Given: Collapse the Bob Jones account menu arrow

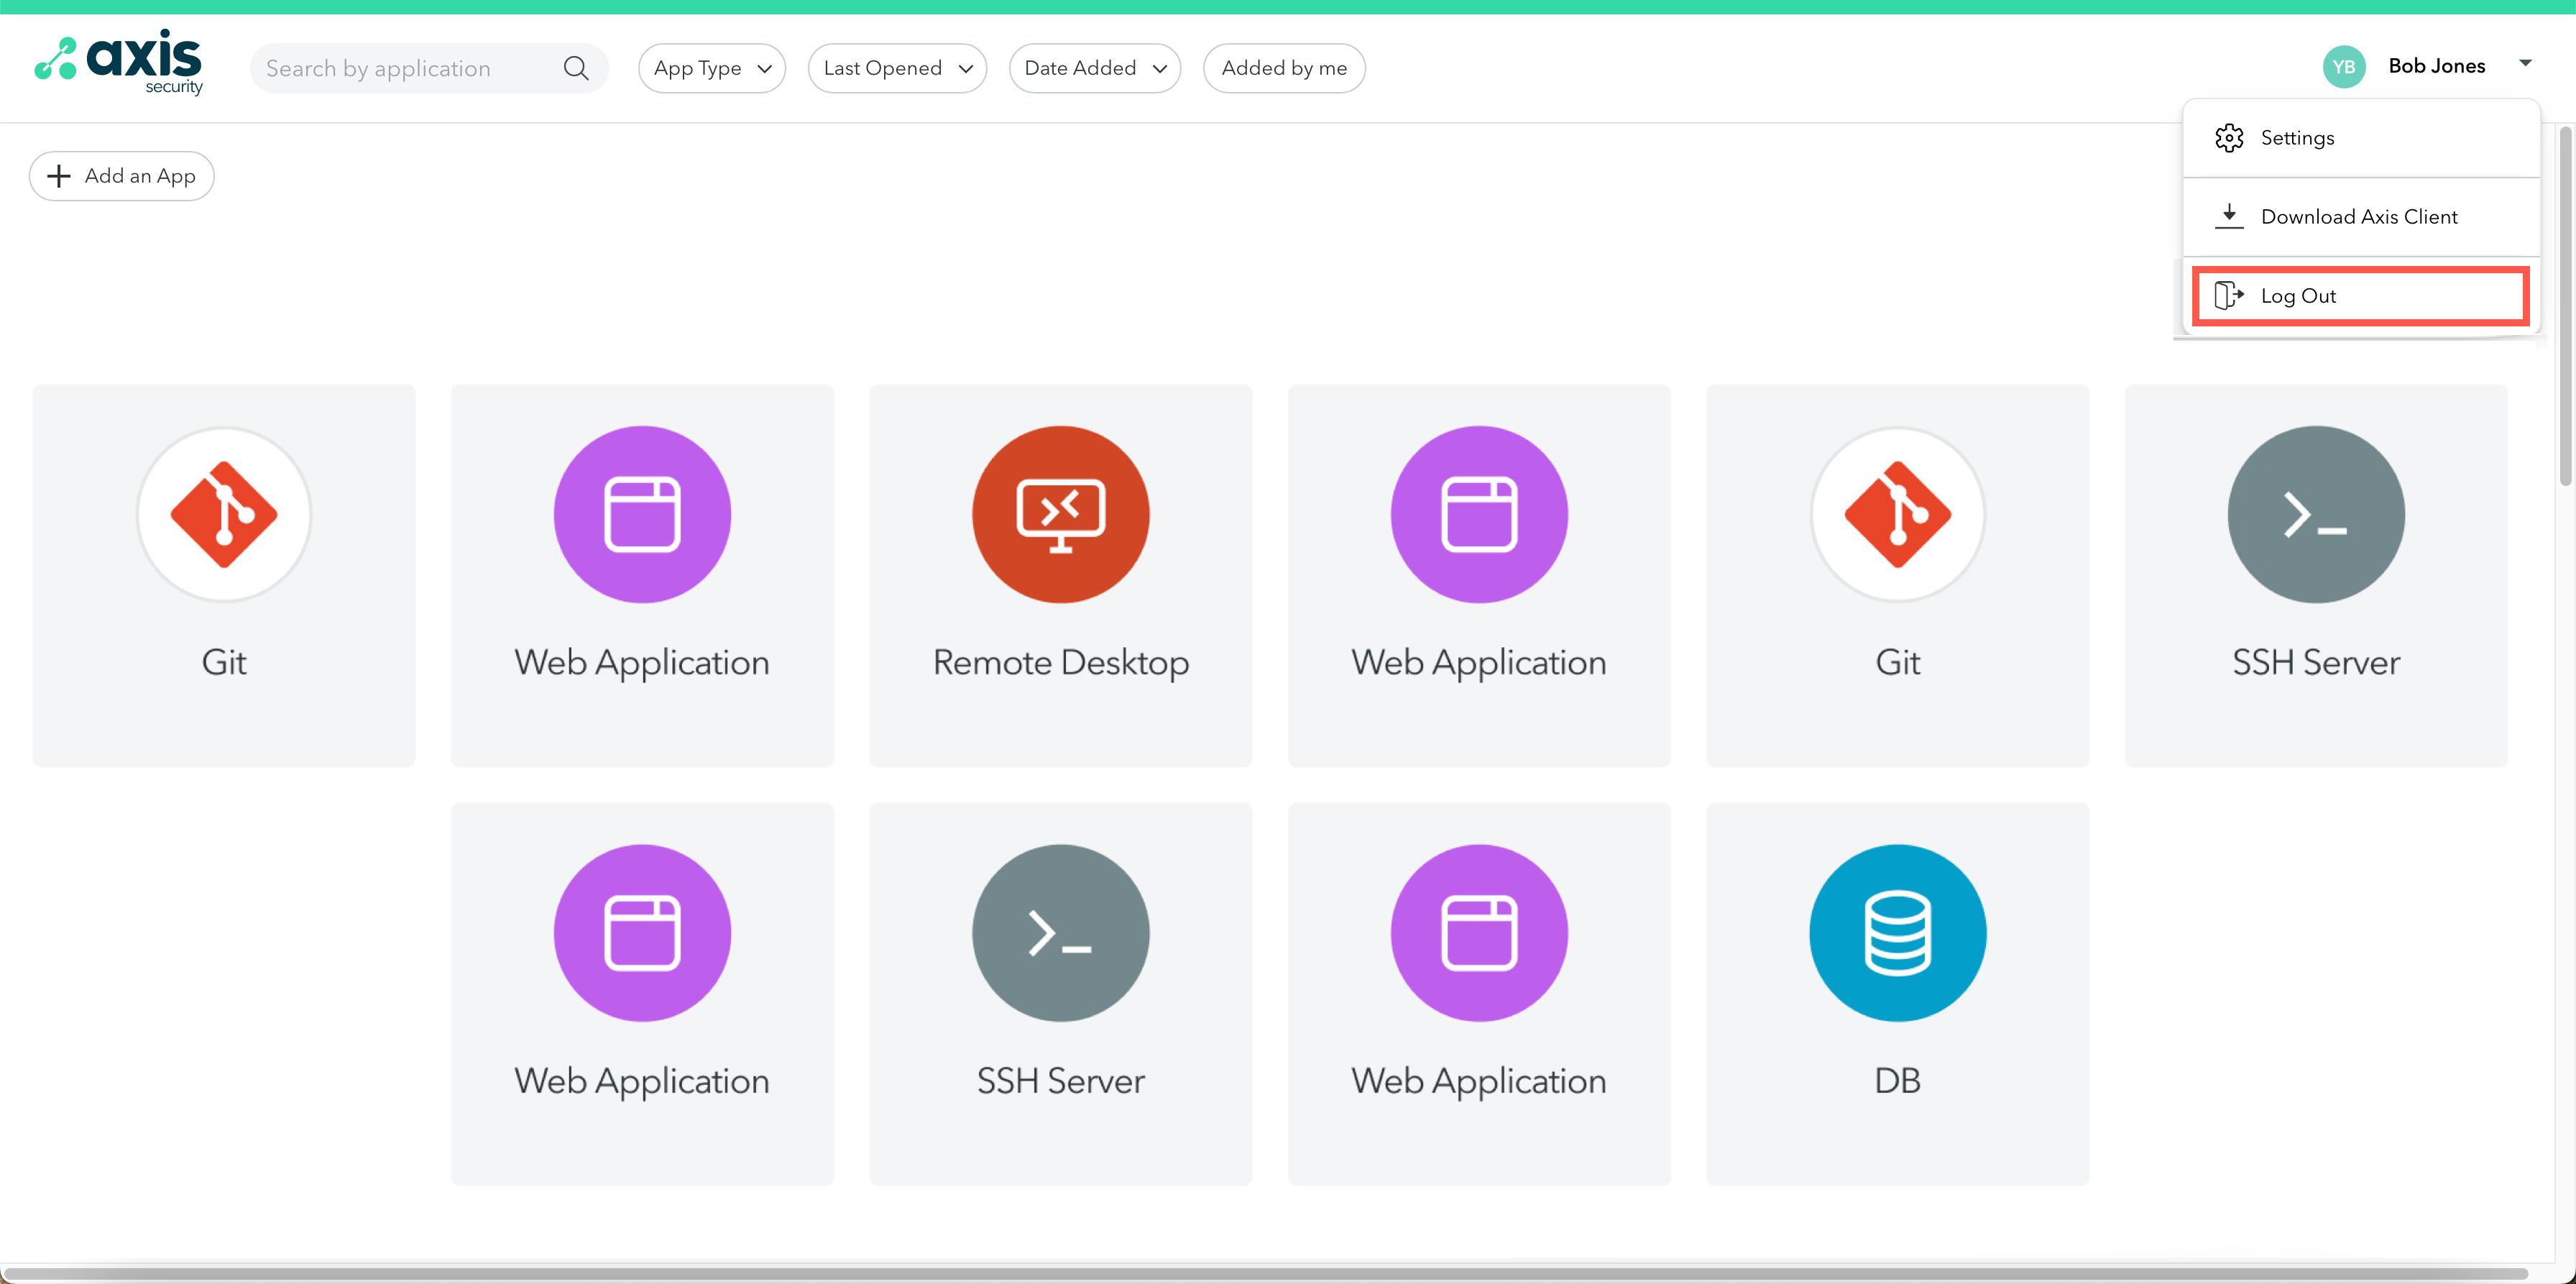Looking at the screenshot, I should point(2525,63).
